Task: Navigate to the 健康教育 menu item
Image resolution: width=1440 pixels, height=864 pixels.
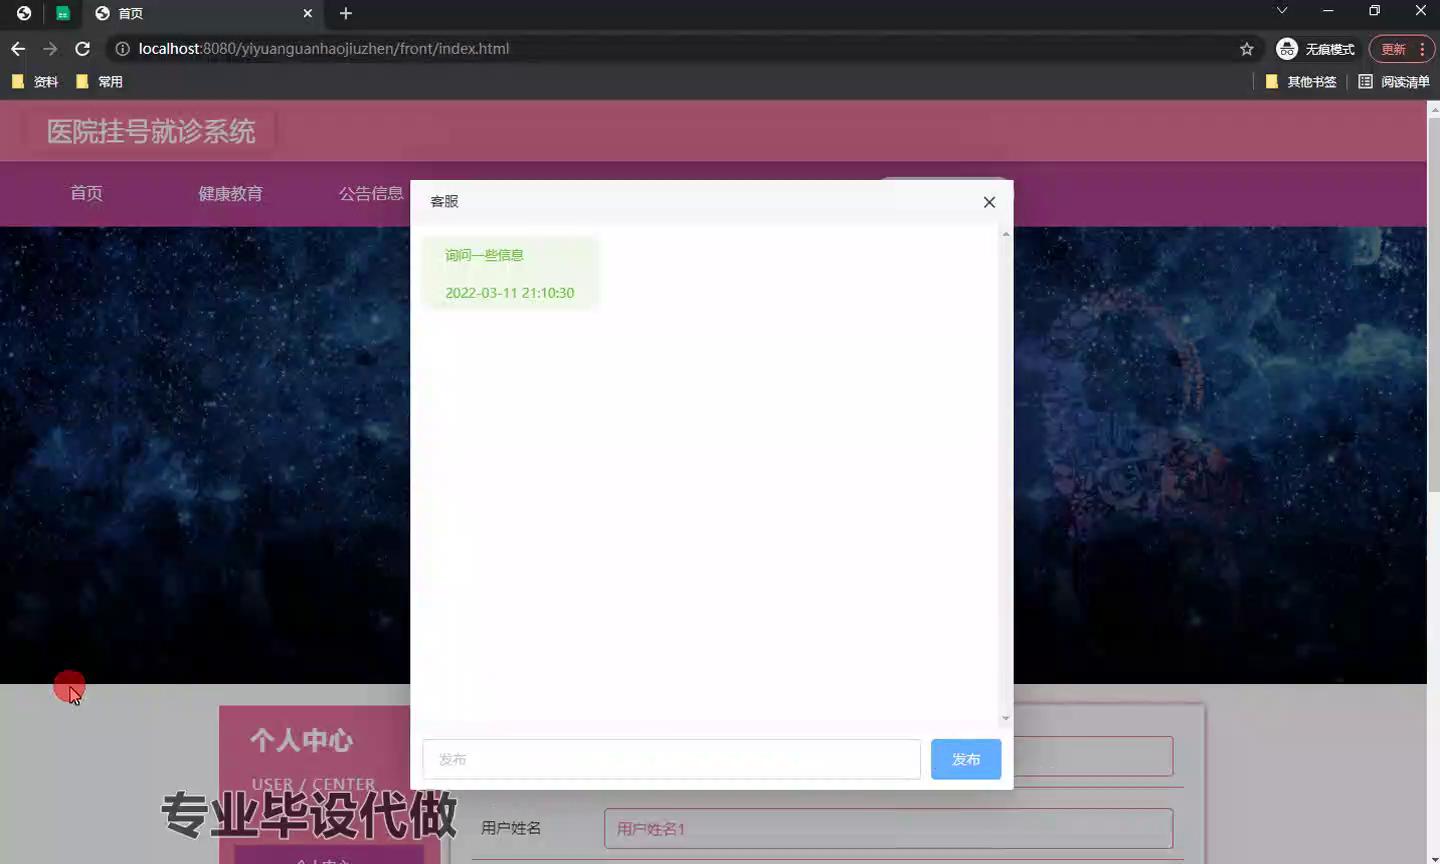Action: coord(230,194)
